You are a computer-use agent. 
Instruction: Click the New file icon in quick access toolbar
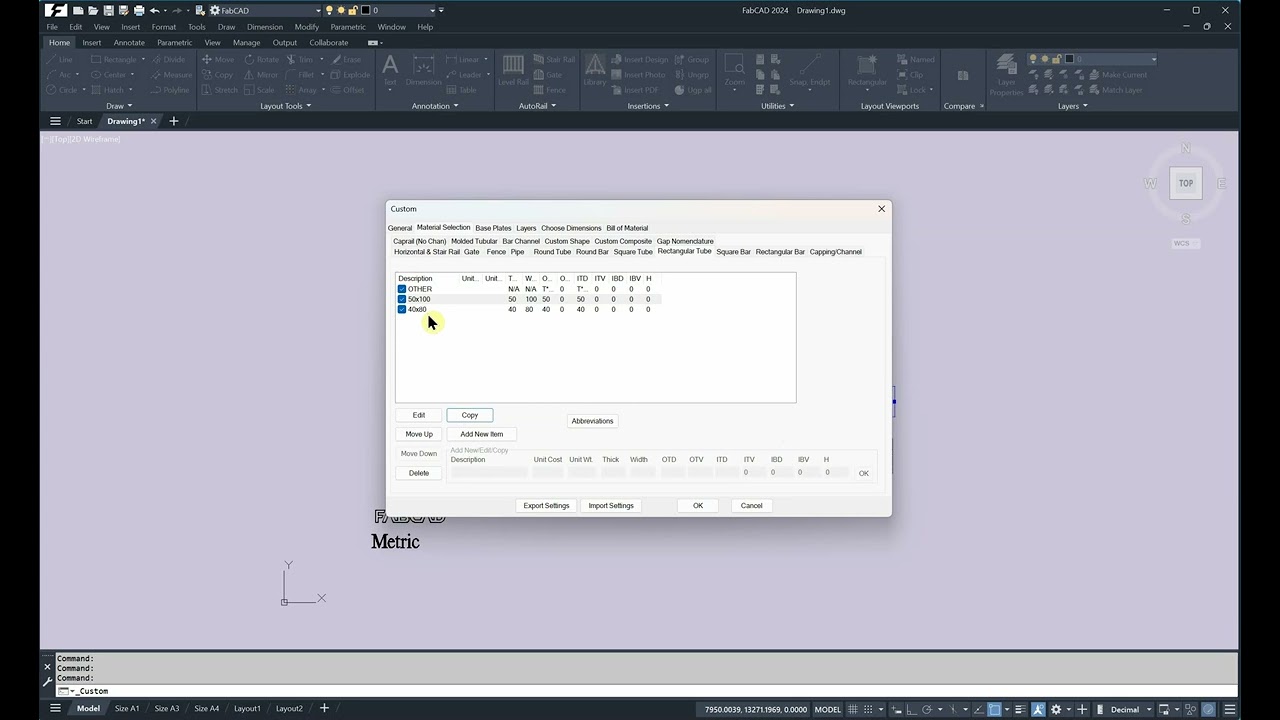click(78, 10)
